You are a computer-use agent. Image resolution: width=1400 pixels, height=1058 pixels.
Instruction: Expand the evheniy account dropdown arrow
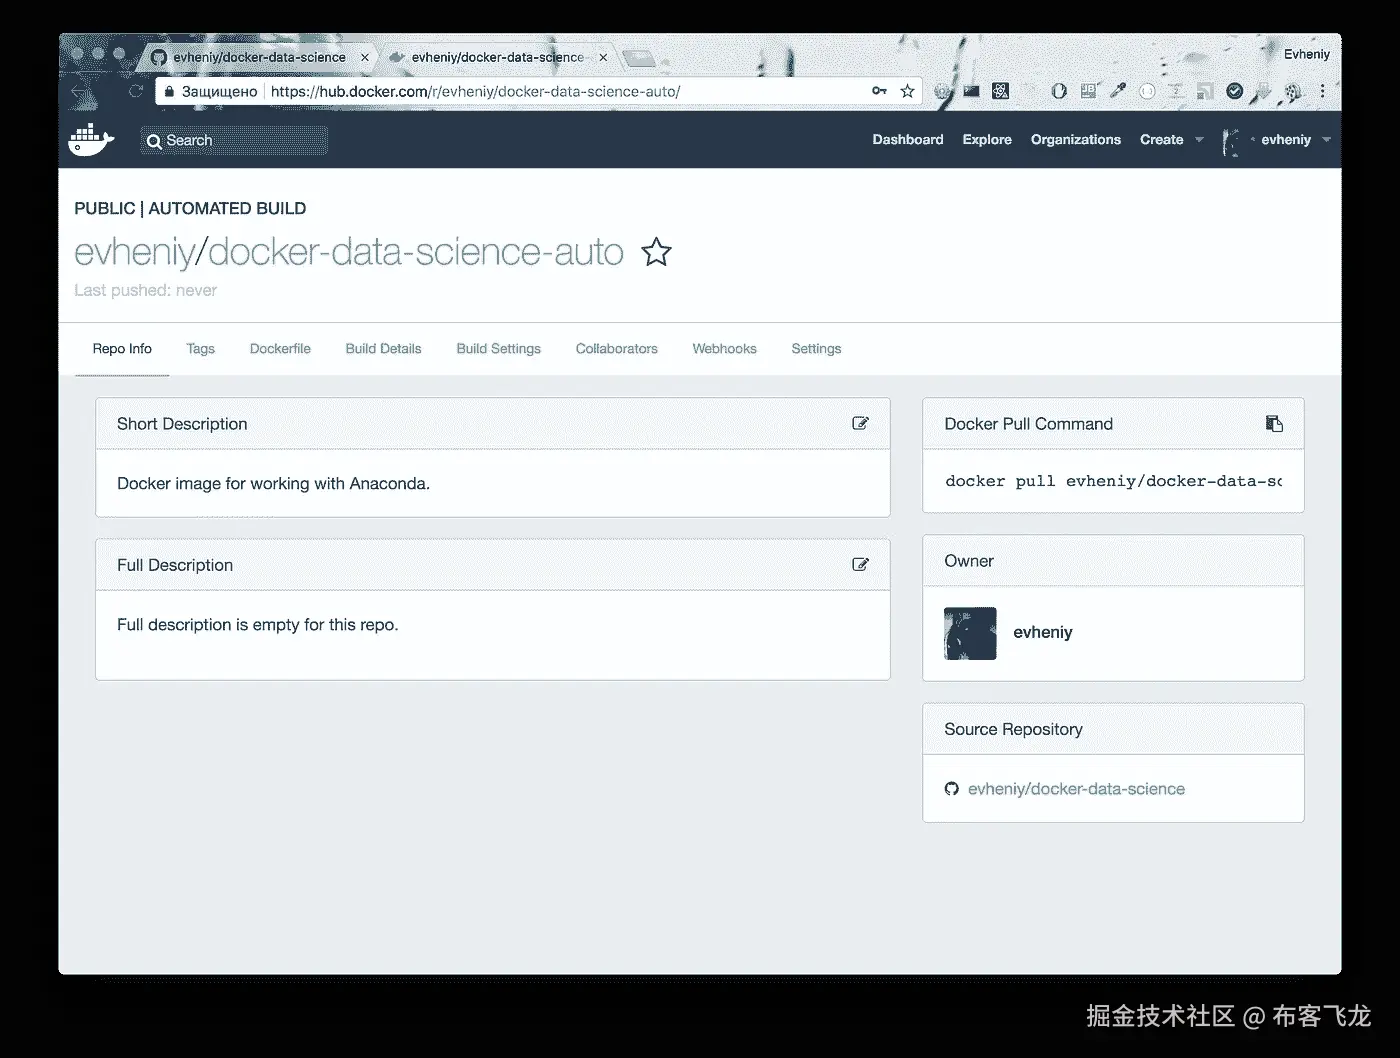[1326, 140]
